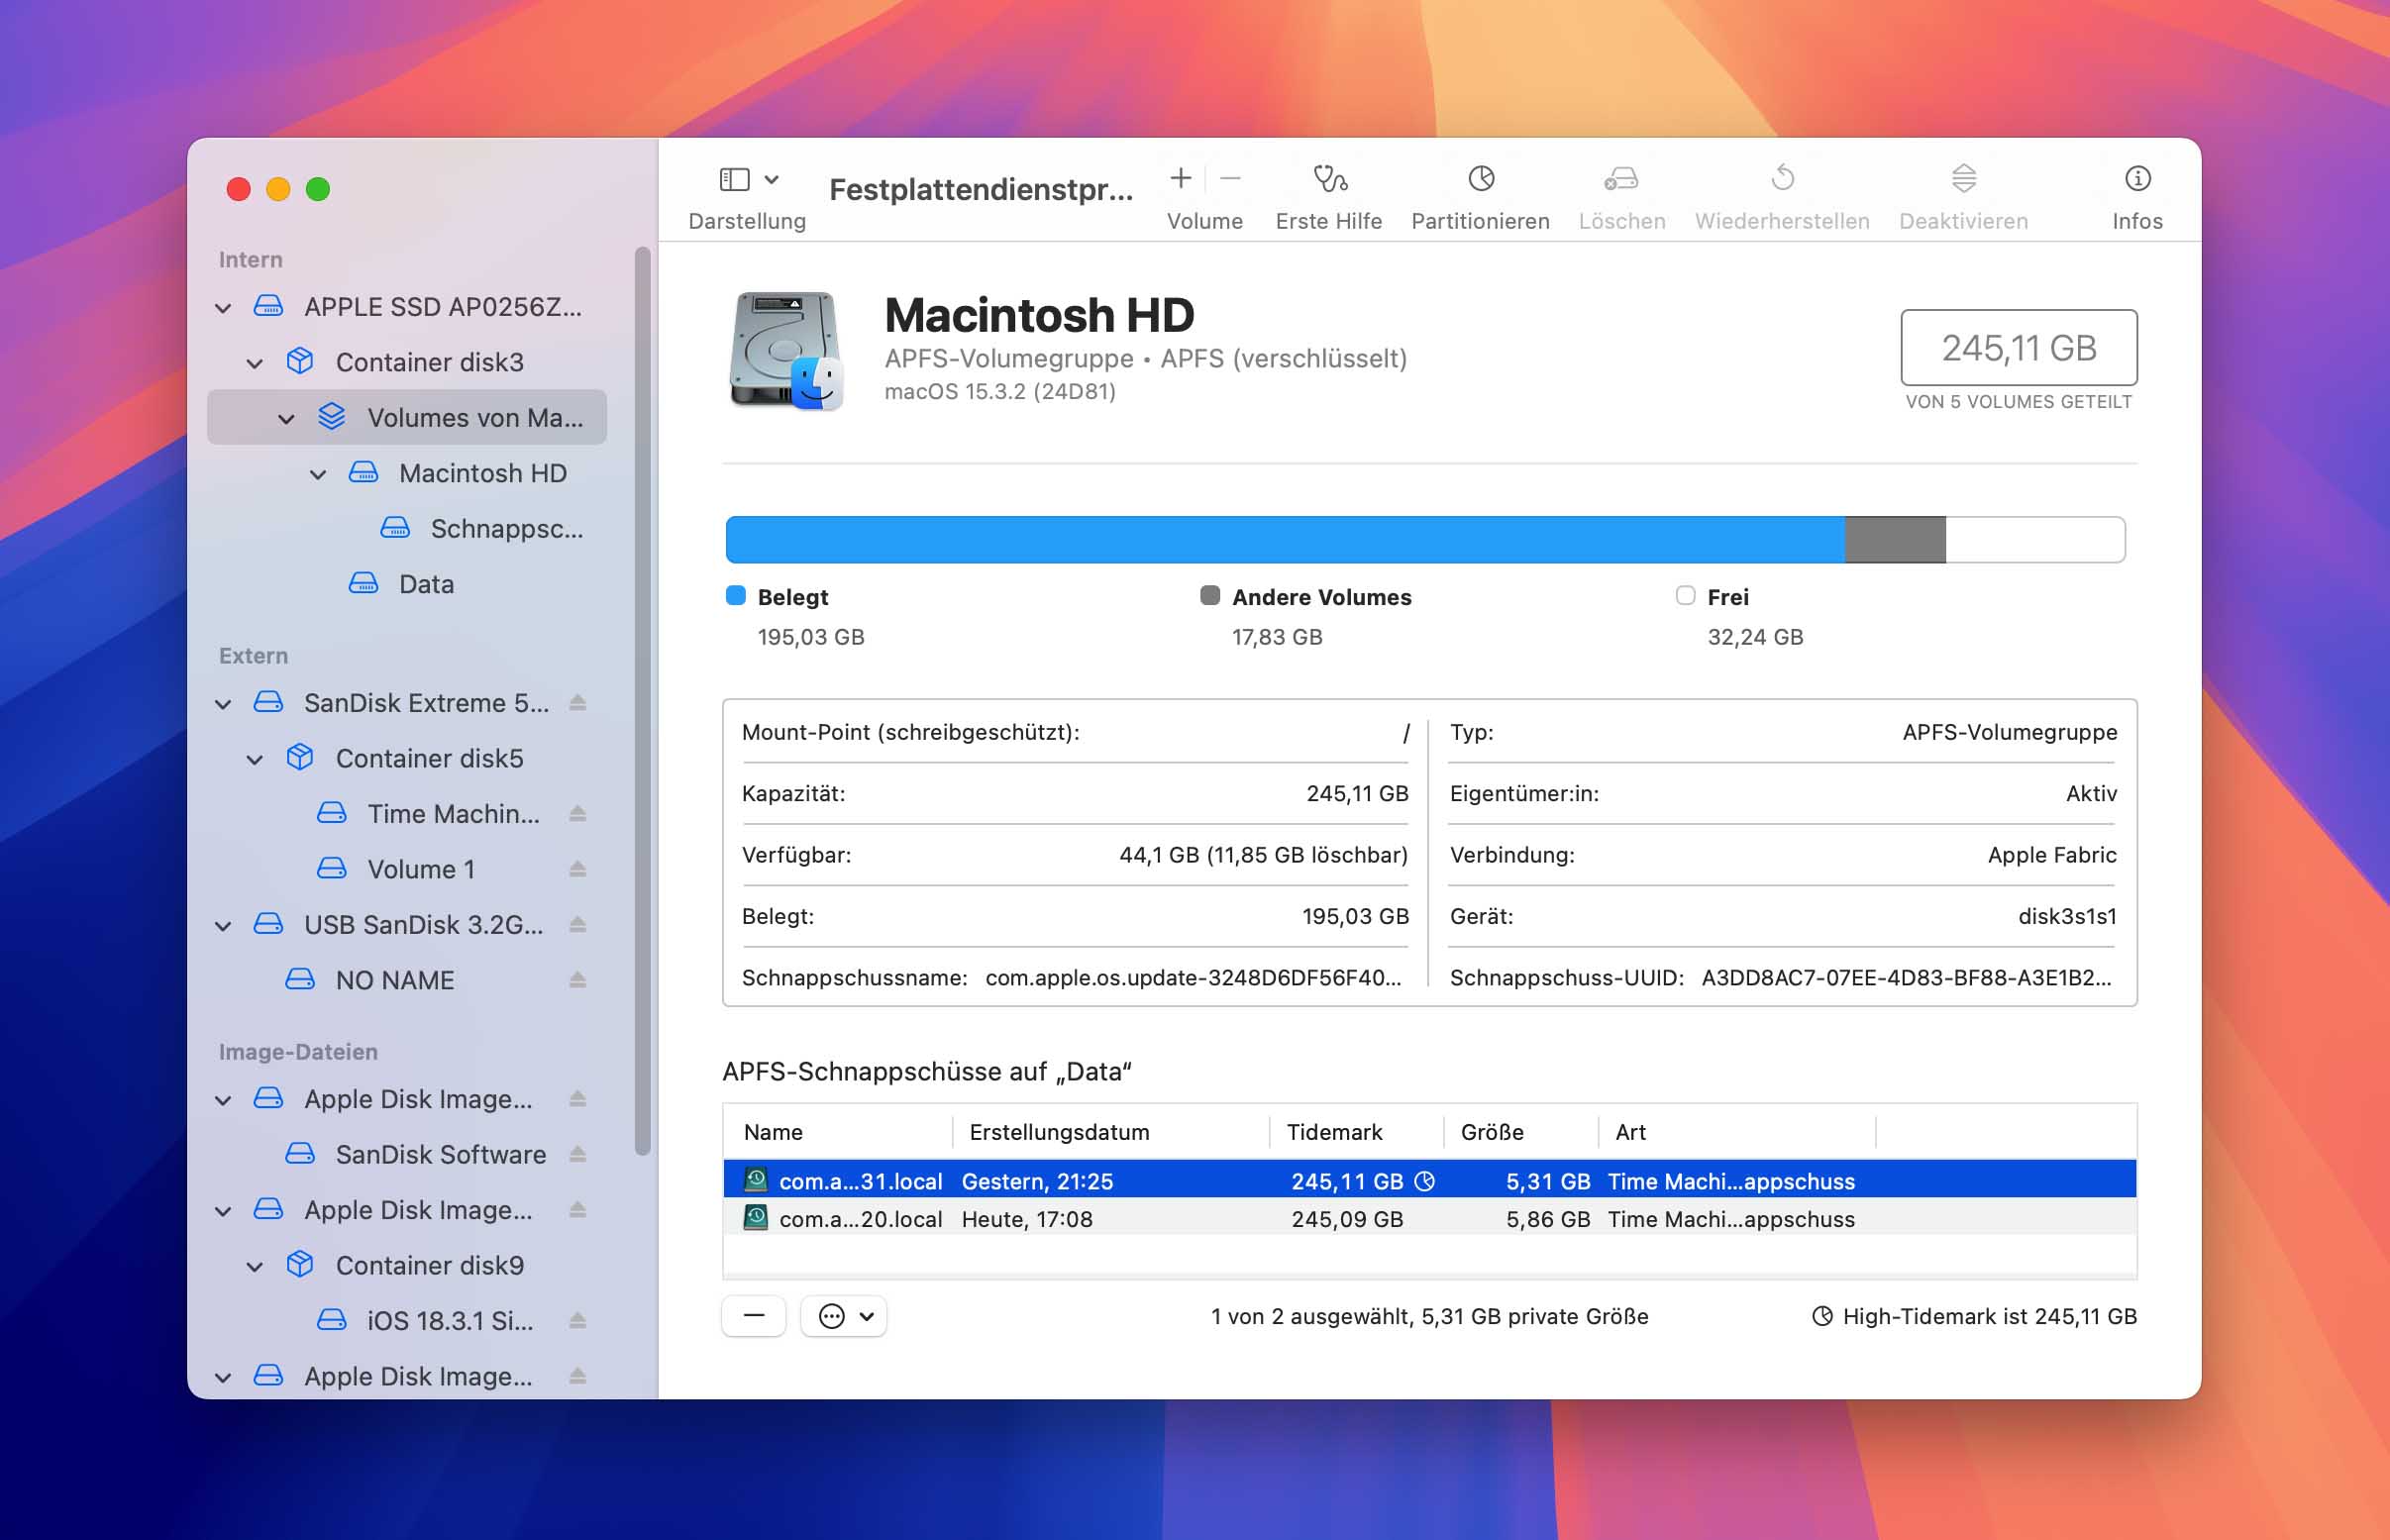The width and height of the screenshot is (2390, 1540).
Task: Open the Infos panel icon
Action: tap(2137, 178)
